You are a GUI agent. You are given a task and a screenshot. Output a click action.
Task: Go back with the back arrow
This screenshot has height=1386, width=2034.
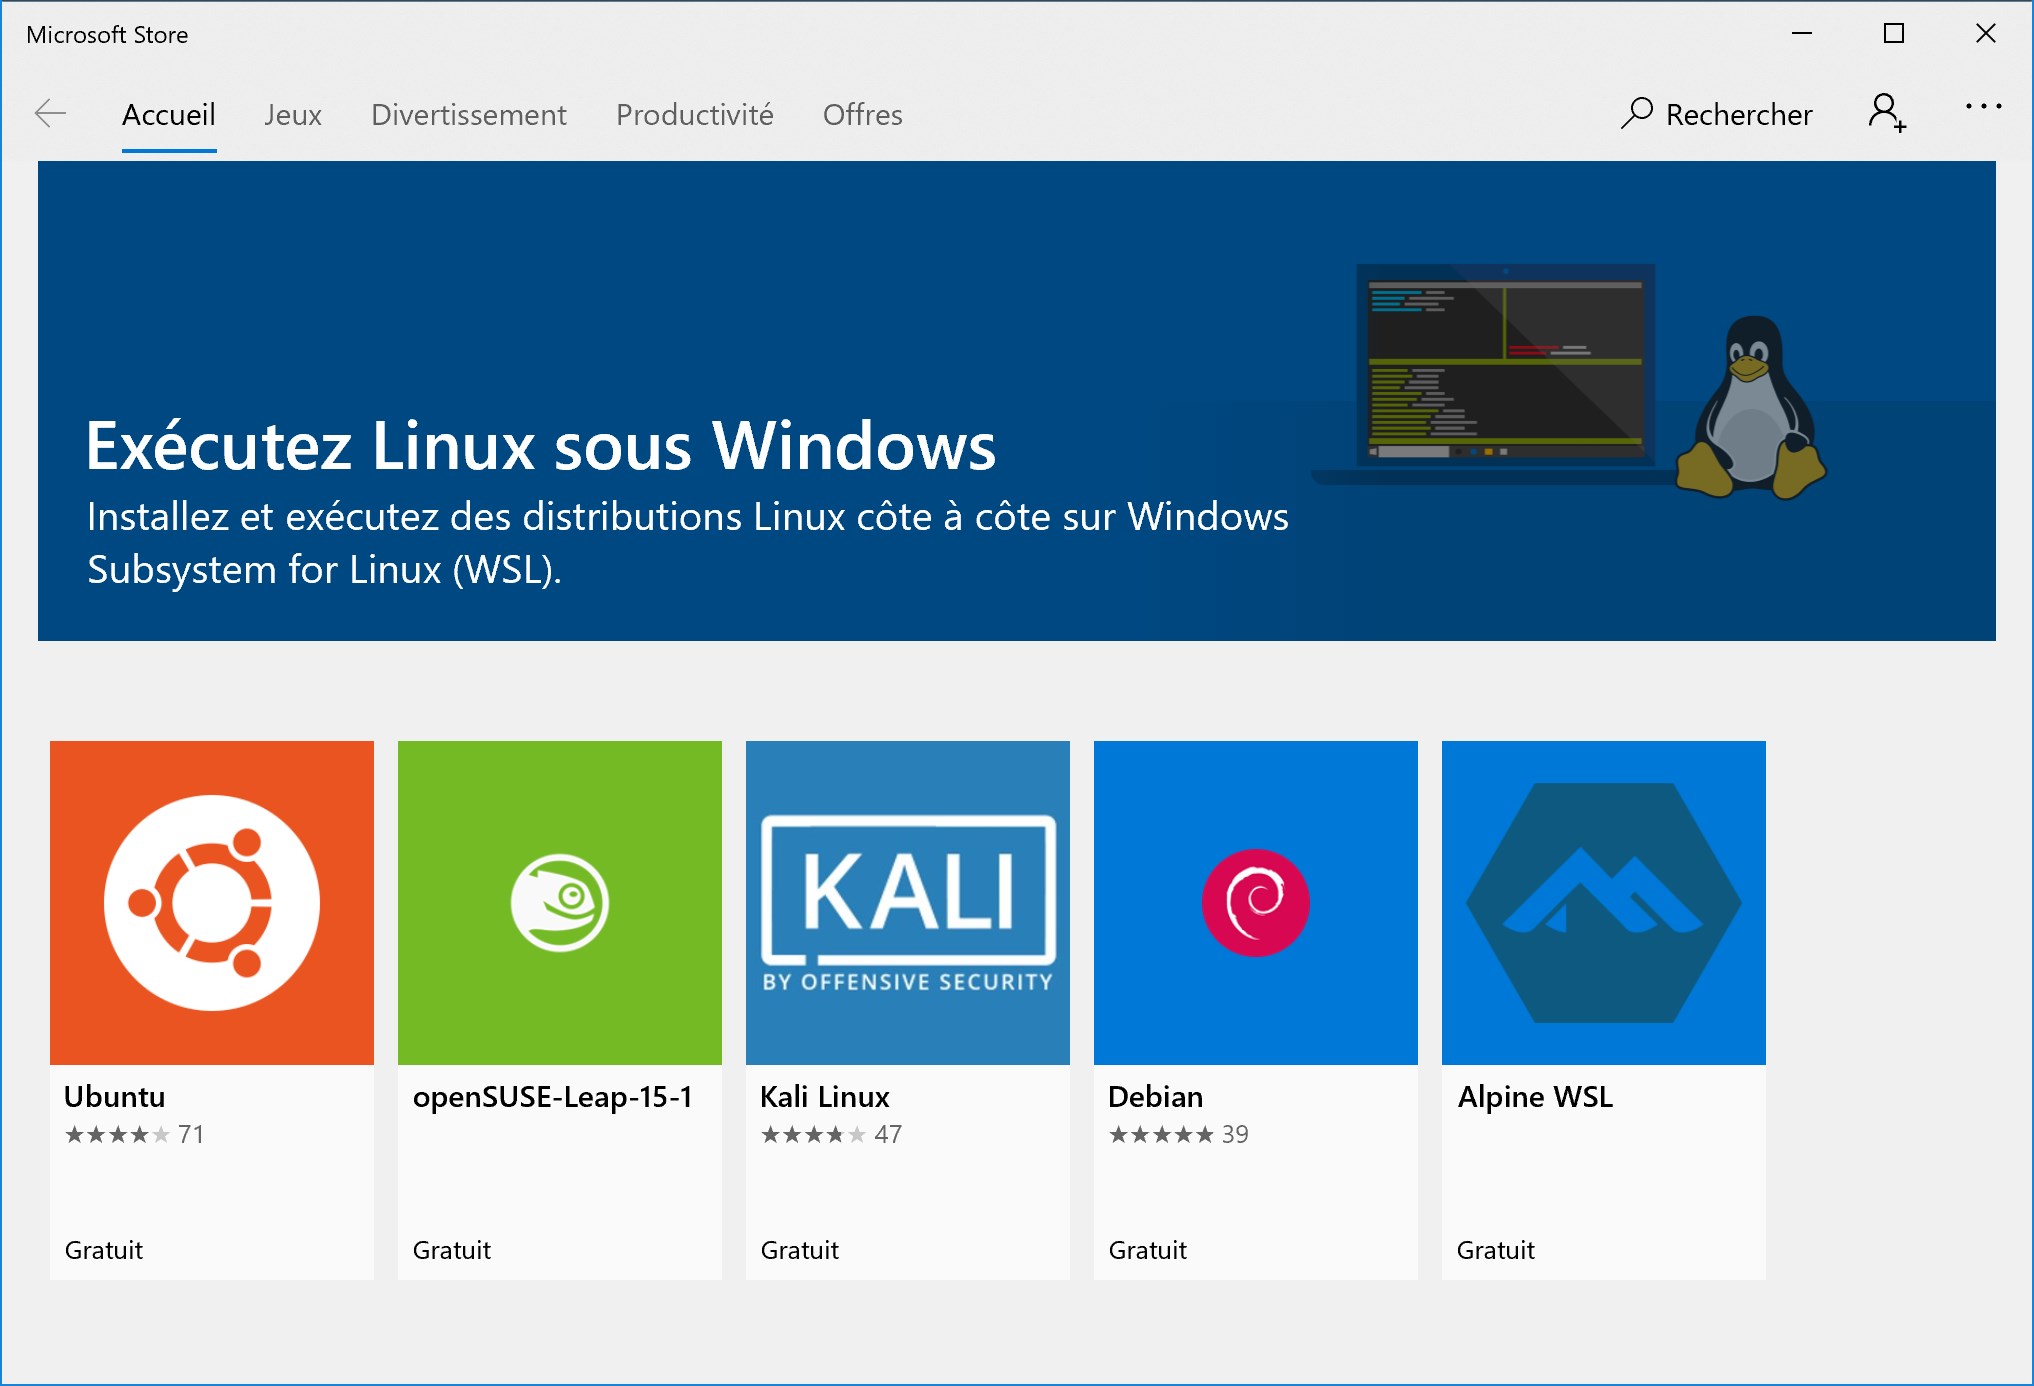[50, 114]
